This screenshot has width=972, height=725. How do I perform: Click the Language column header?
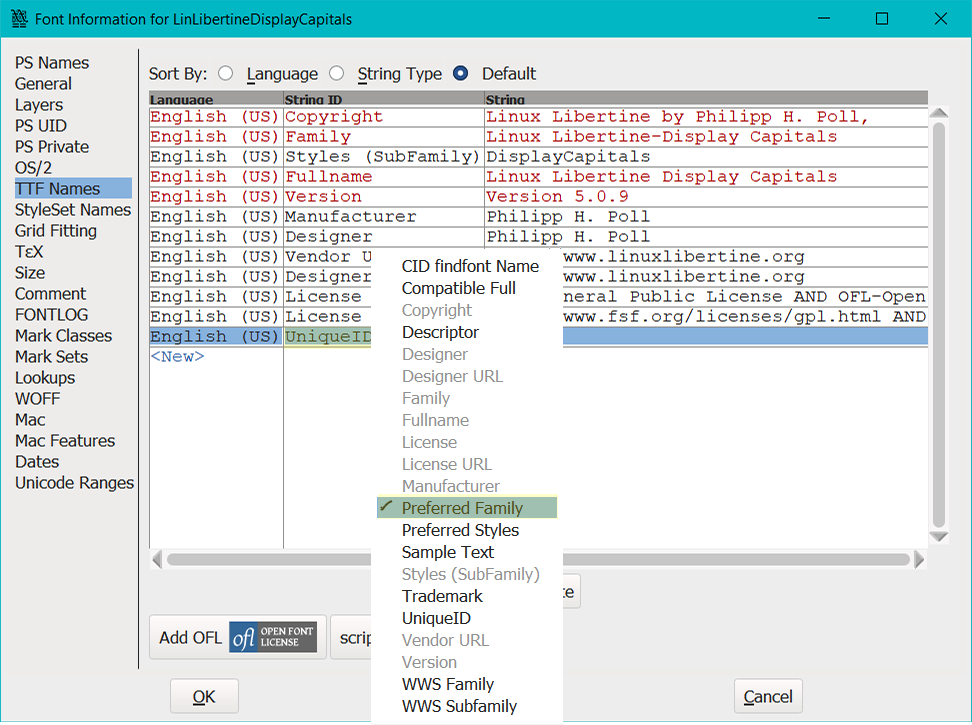click(x=216, y=99)
